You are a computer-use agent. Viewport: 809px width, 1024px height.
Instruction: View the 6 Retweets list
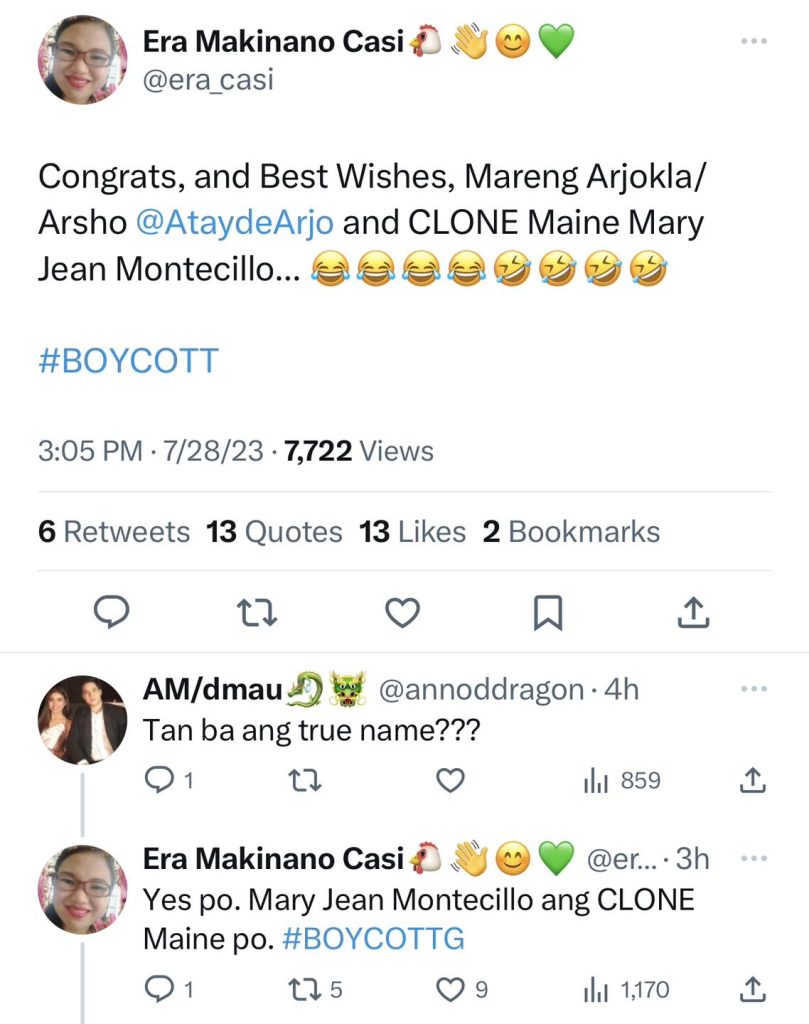coord(114,532)
